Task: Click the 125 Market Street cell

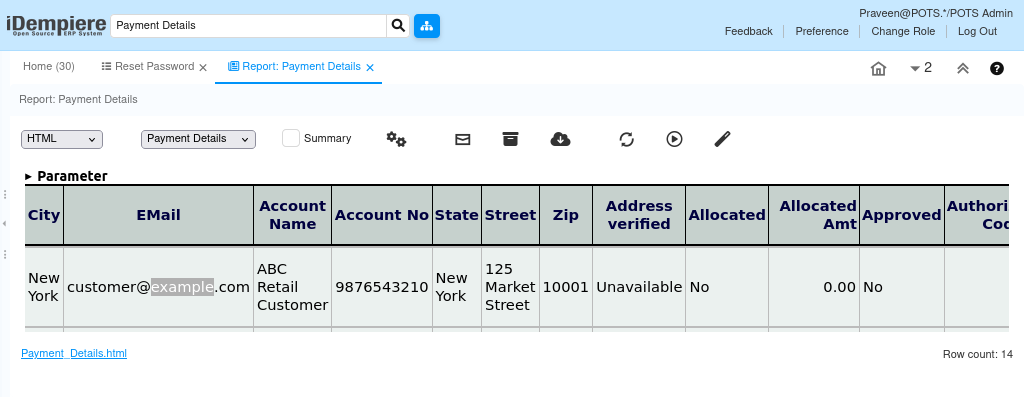Action: click(511, 287)
